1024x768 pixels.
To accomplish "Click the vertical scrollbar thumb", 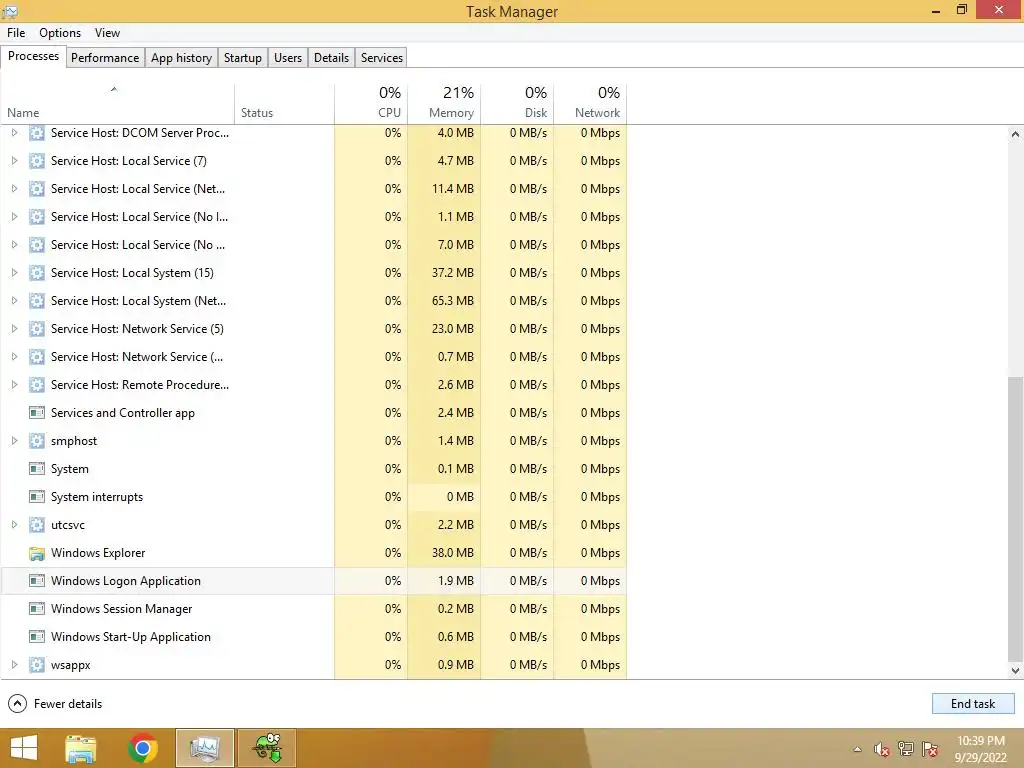I will (1016, 519).
